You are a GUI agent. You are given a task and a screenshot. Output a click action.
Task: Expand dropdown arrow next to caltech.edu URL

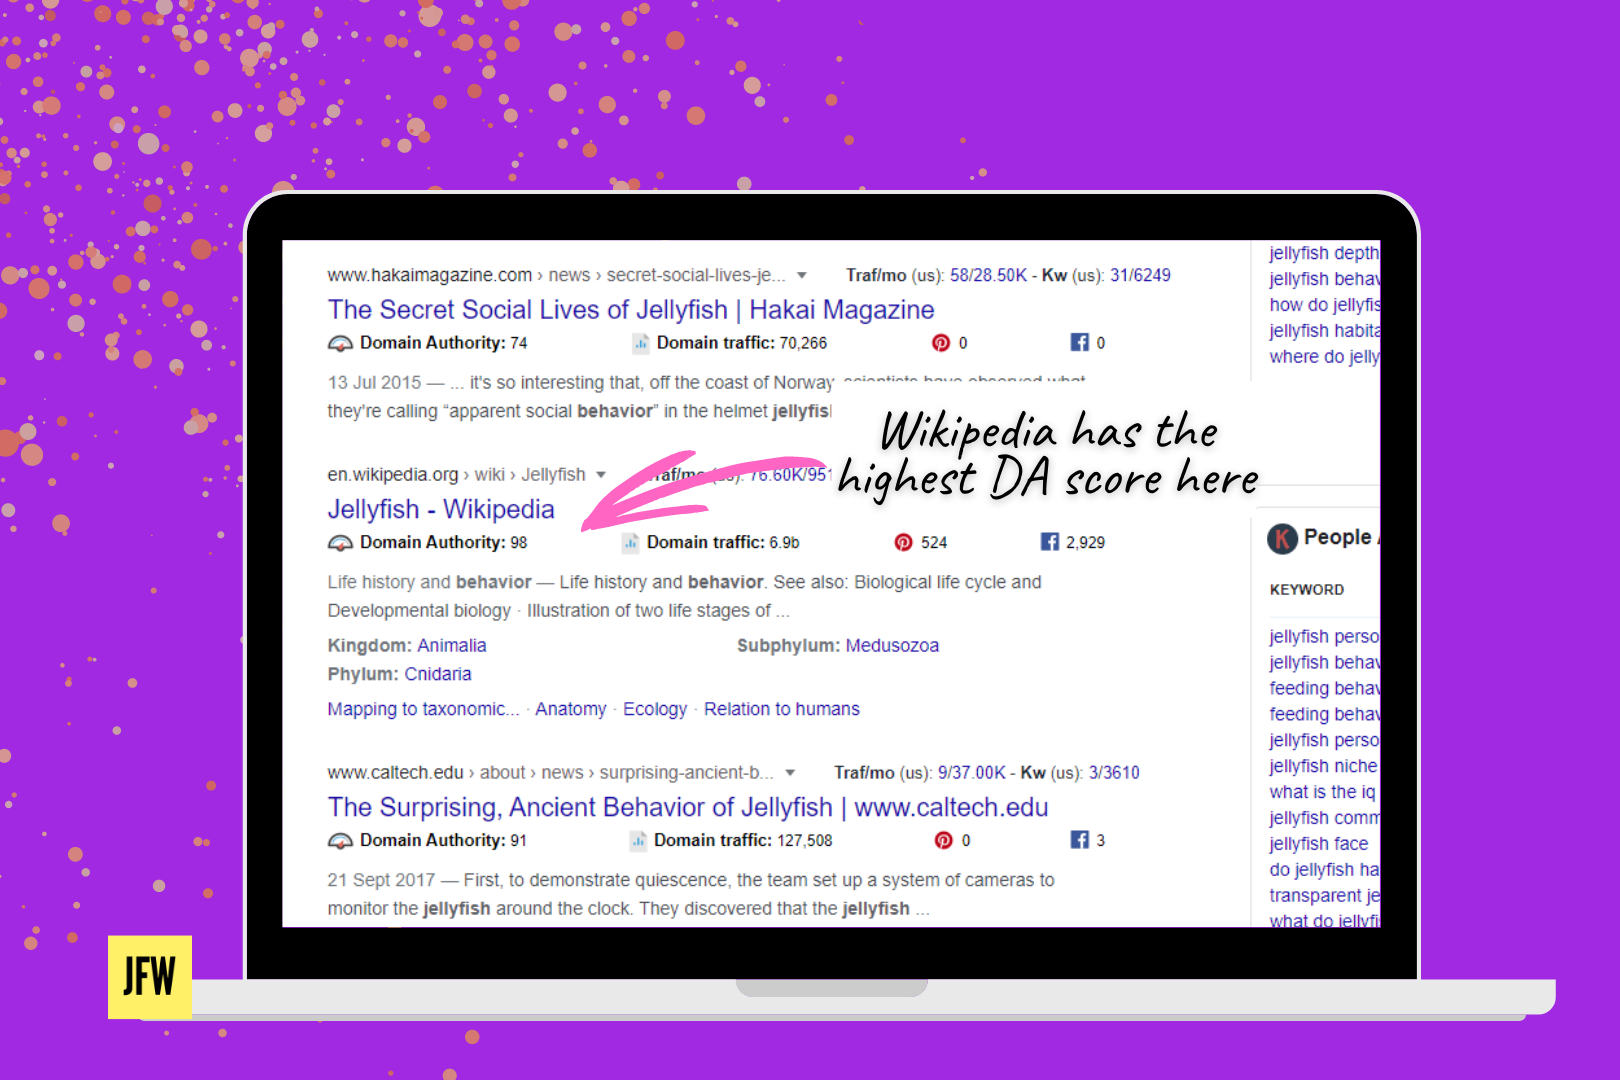(790, 772)
